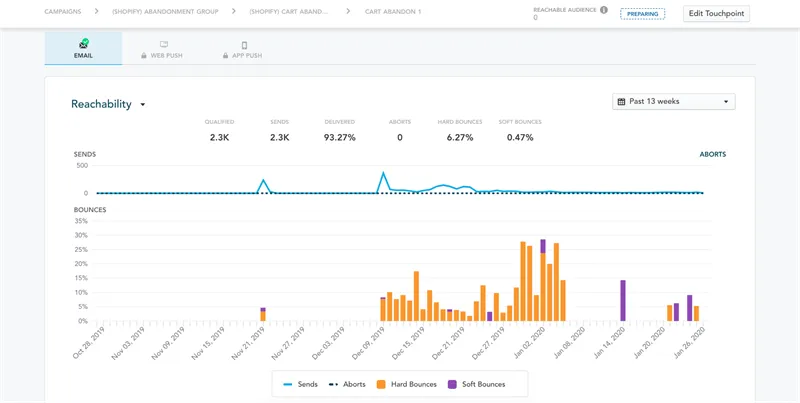Select the App Push tab
The image size is (800, 403).
[244, 48]
